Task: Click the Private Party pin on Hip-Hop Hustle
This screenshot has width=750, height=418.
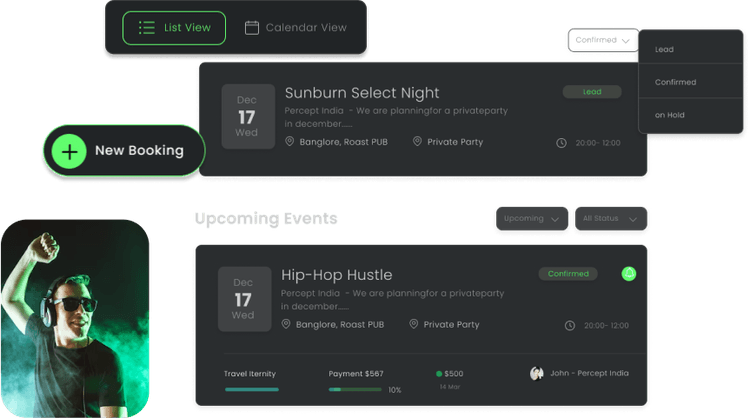Action: pyautogui.click(x=414, y=324)
